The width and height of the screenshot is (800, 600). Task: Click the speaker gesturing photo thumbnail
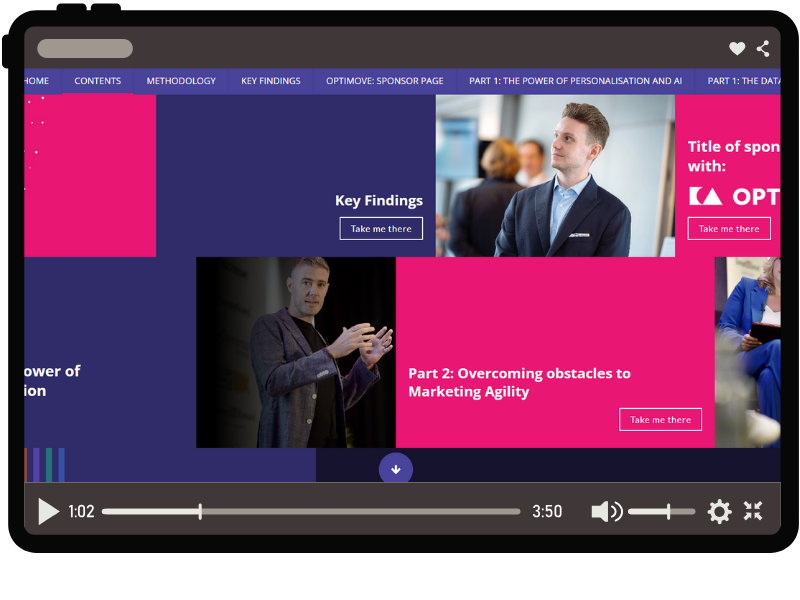coord(296,352)
